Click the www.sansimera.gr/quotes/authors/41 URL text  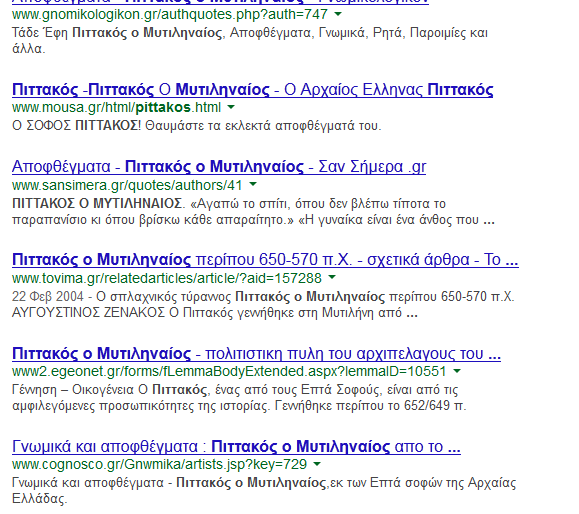pyautogui.click(x=127, y=185)
